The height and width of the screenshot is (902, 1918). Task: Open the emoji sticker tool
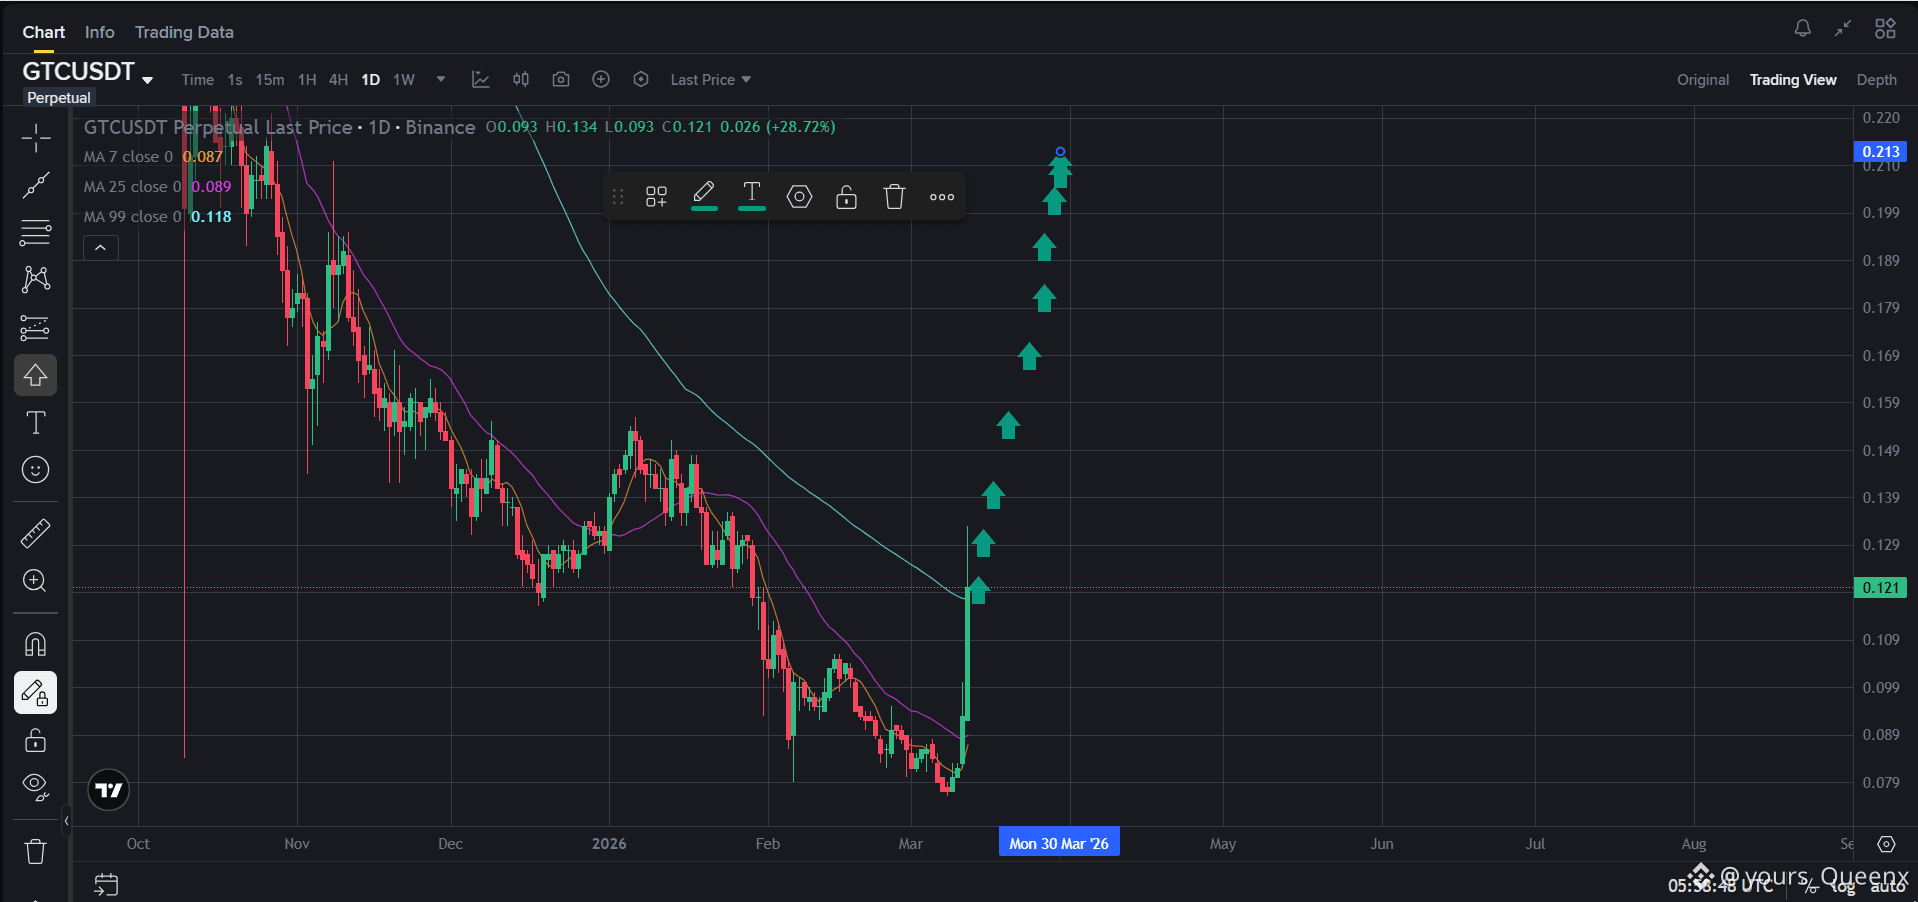point(36,470)
